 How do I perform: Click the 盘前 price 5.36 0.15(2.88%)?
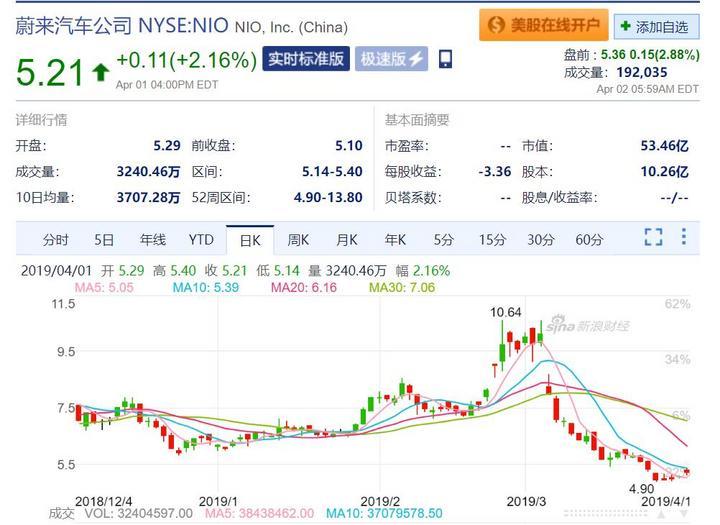(x=650, y=55)
